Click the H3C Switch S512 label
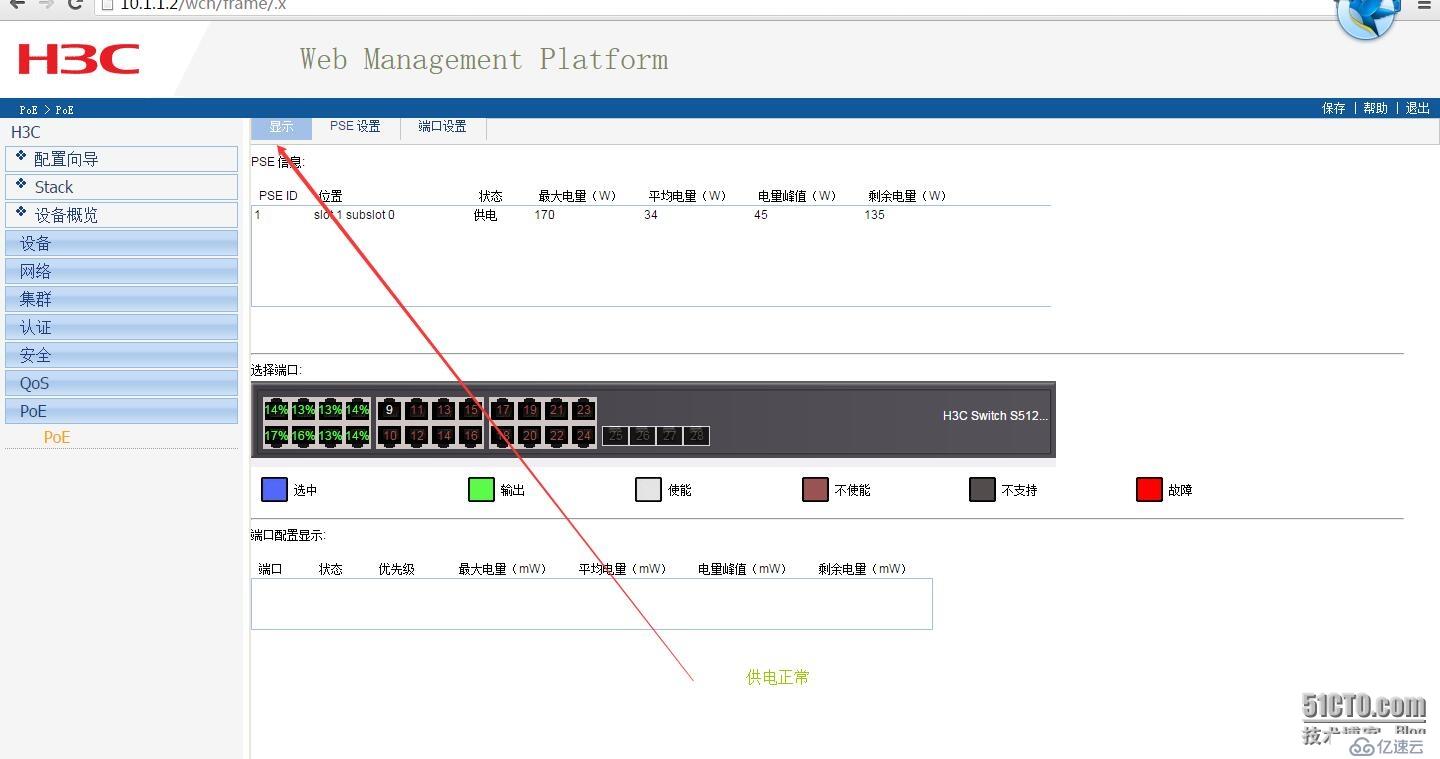Screen dimensions: 1440x759 [x=995, y=415]
